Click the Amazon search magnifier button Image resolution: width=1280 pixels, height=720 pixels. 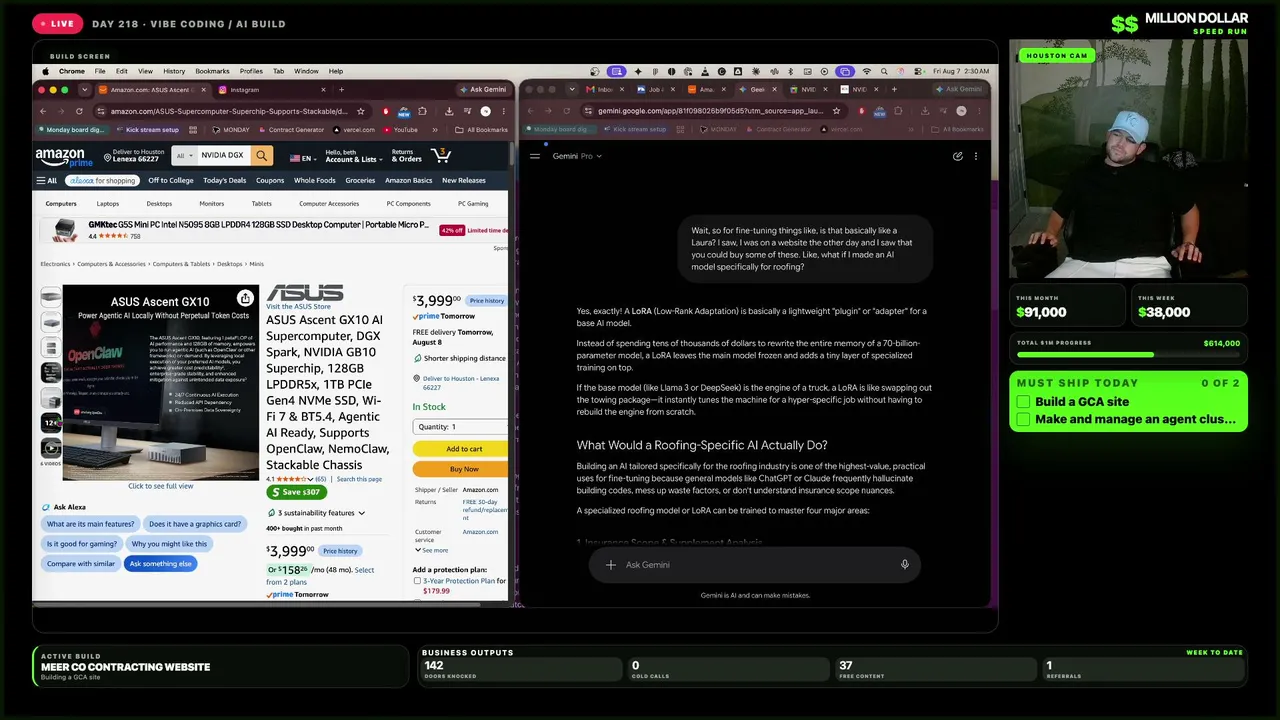click(x=261, y=155)
